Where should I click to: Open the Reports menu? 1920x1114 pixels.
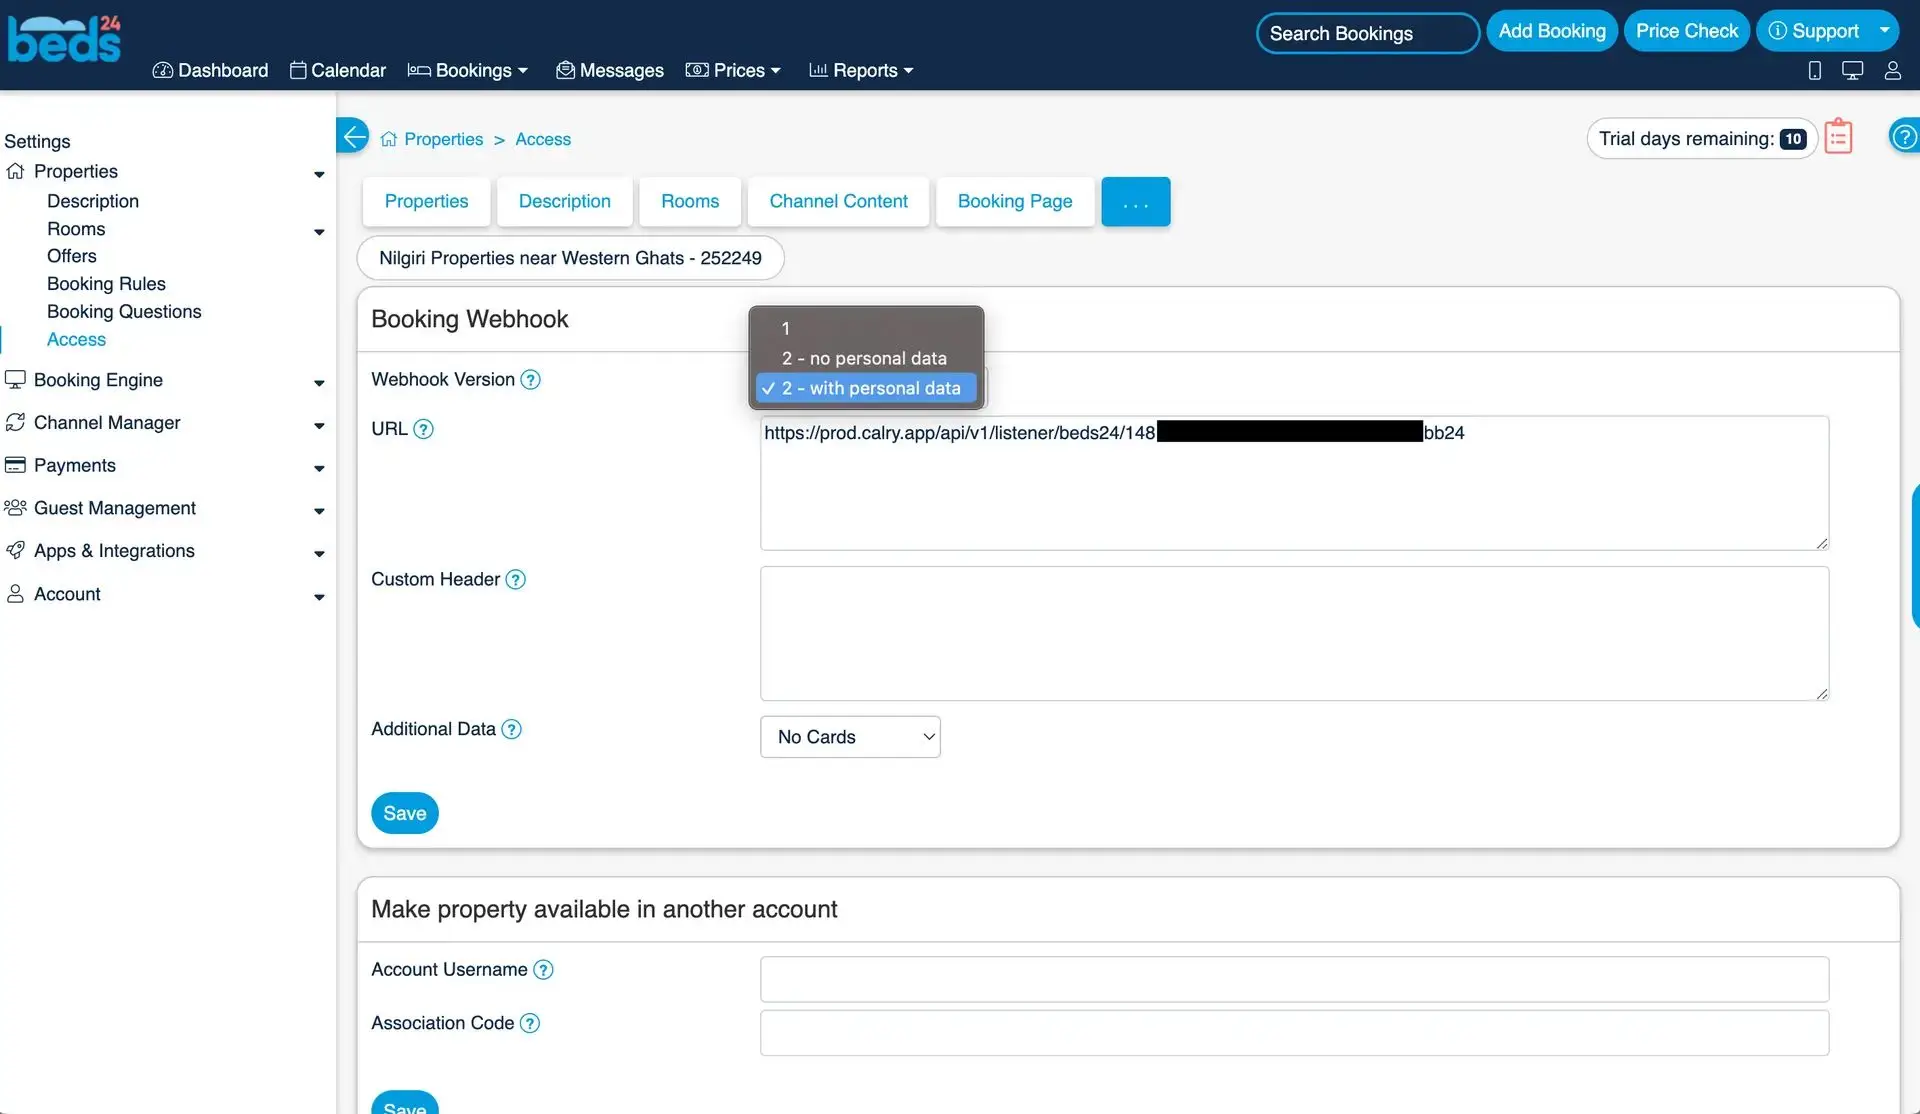point(861,70)
